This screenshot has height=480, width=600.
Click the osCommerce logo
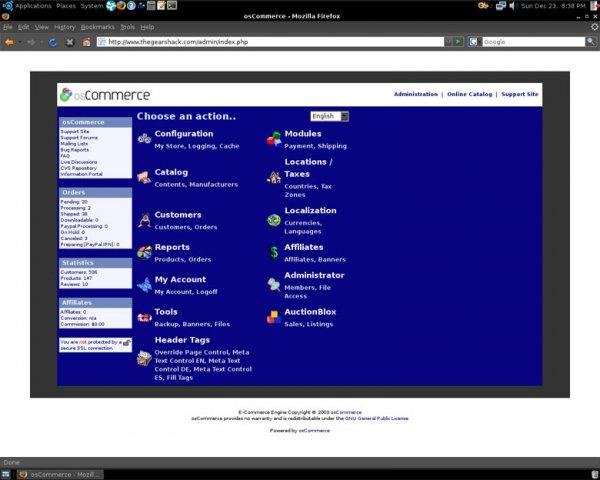pos(105,95)
